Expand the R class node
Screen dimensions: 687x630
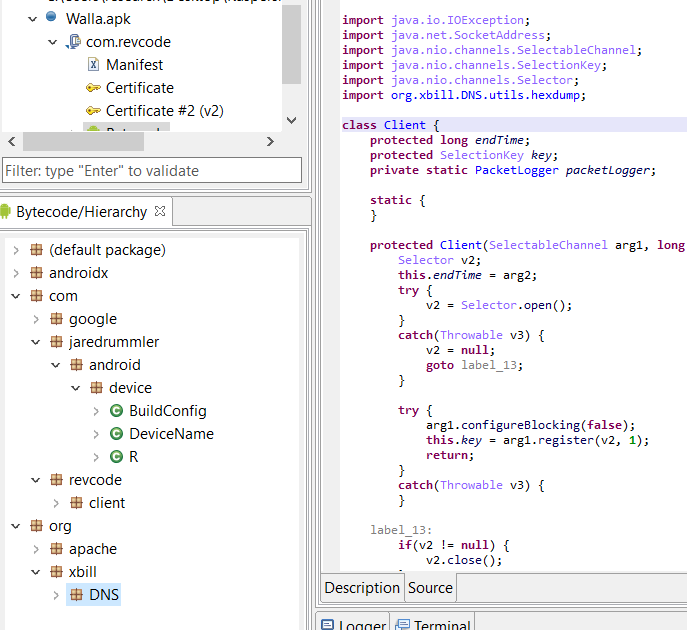pyautogui.click(x=96, y=457)
